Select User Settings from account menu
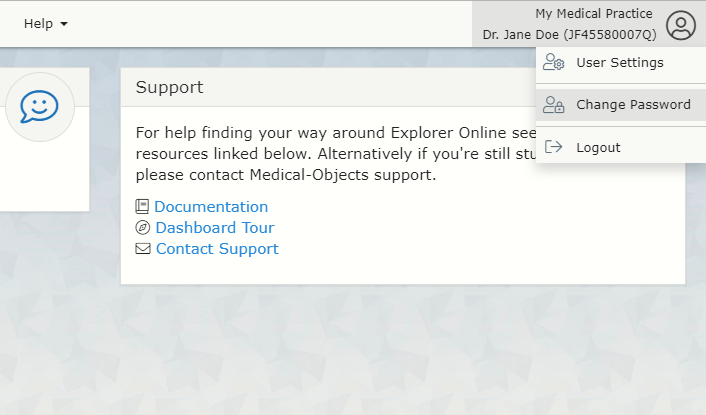706x415 pixels. (619, 63)
